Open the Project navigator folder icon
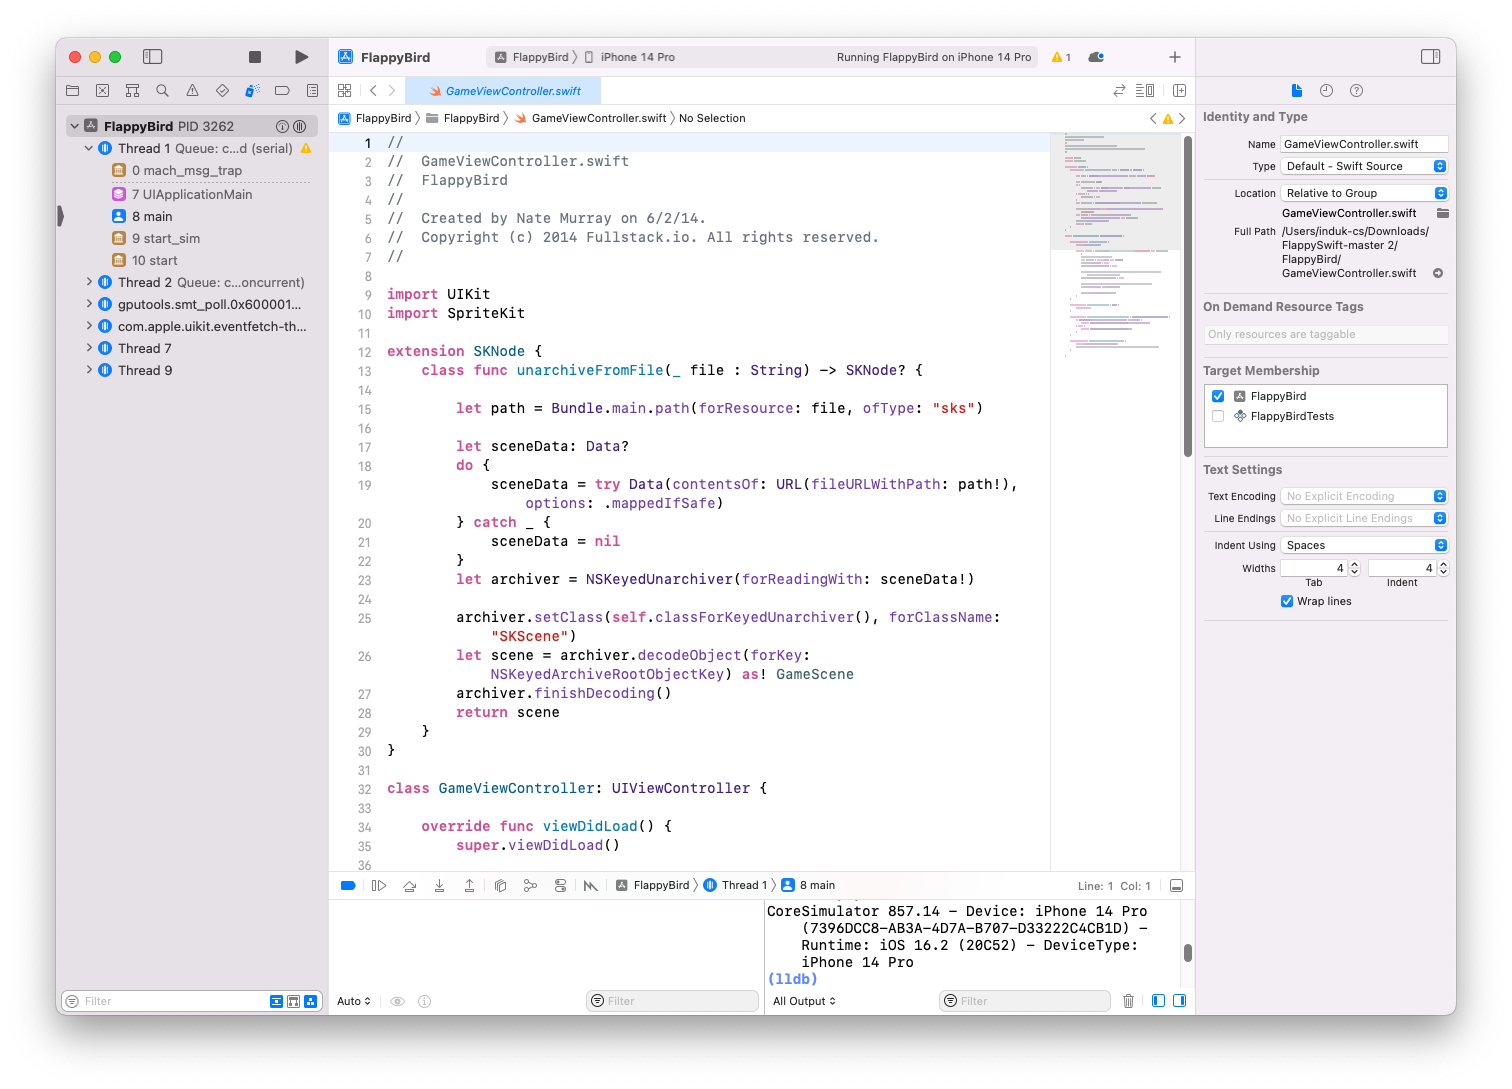Viewport: 1512px width, 1089px height. pos(72,90)
